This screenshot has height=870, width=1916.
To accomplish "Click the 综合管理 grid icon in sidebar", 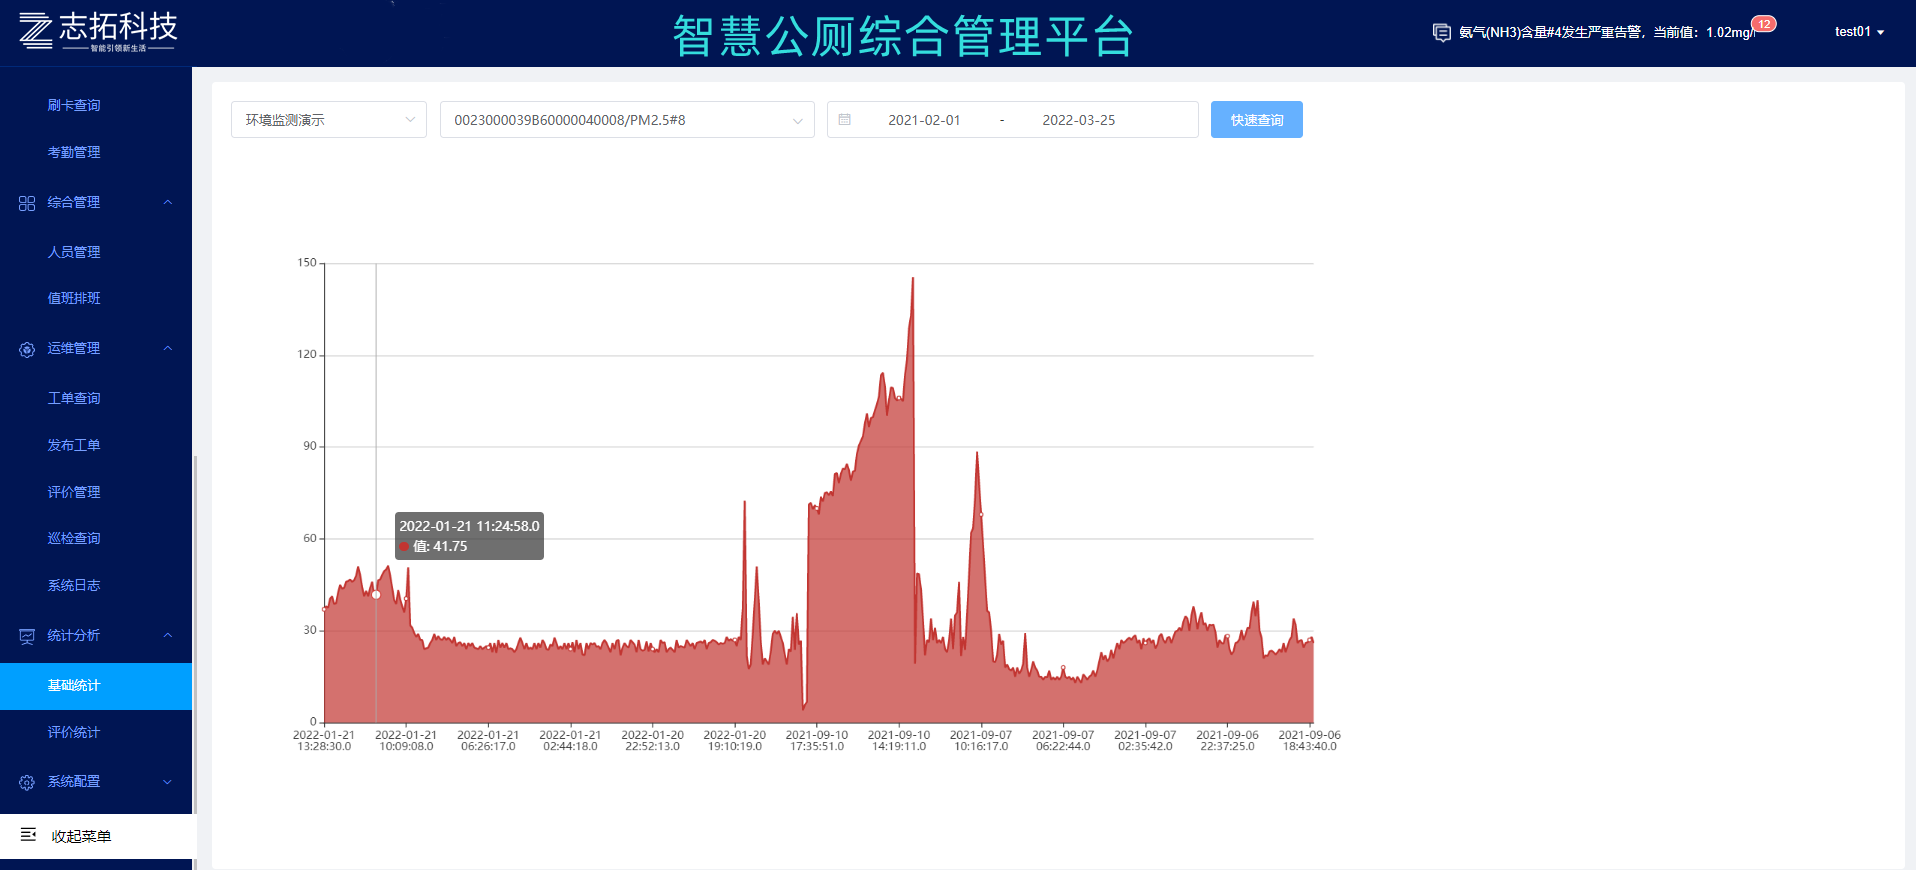I will (x=27, y=203).
